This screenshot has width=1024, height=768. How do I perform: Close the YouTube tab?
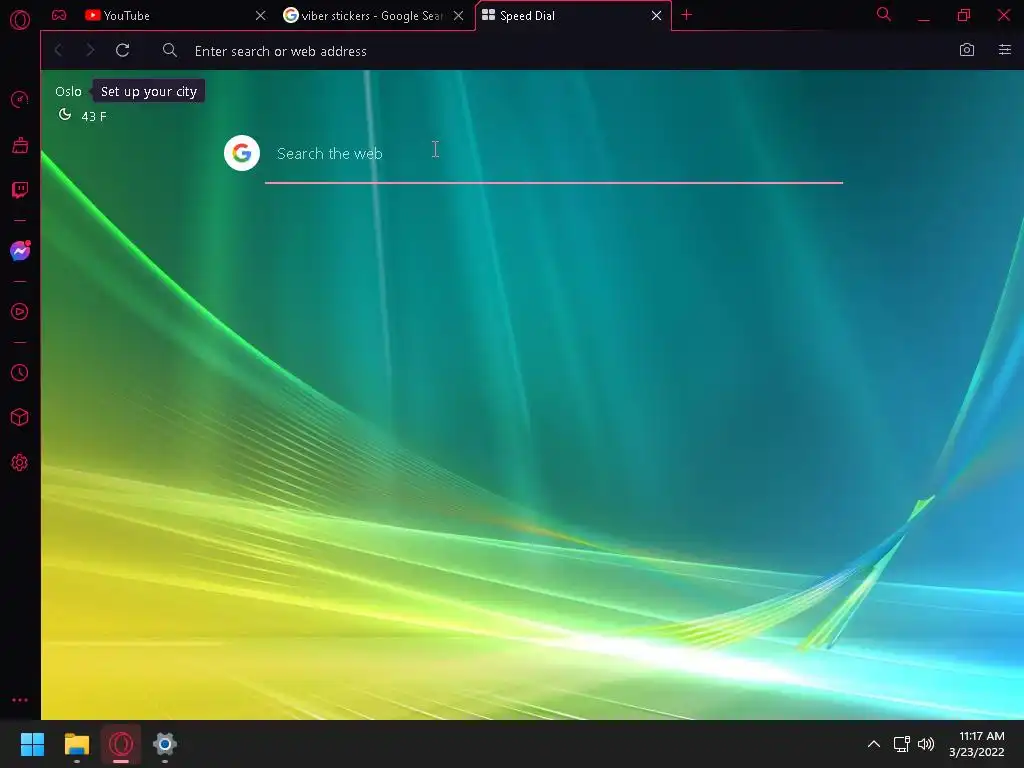click(261, 16)
